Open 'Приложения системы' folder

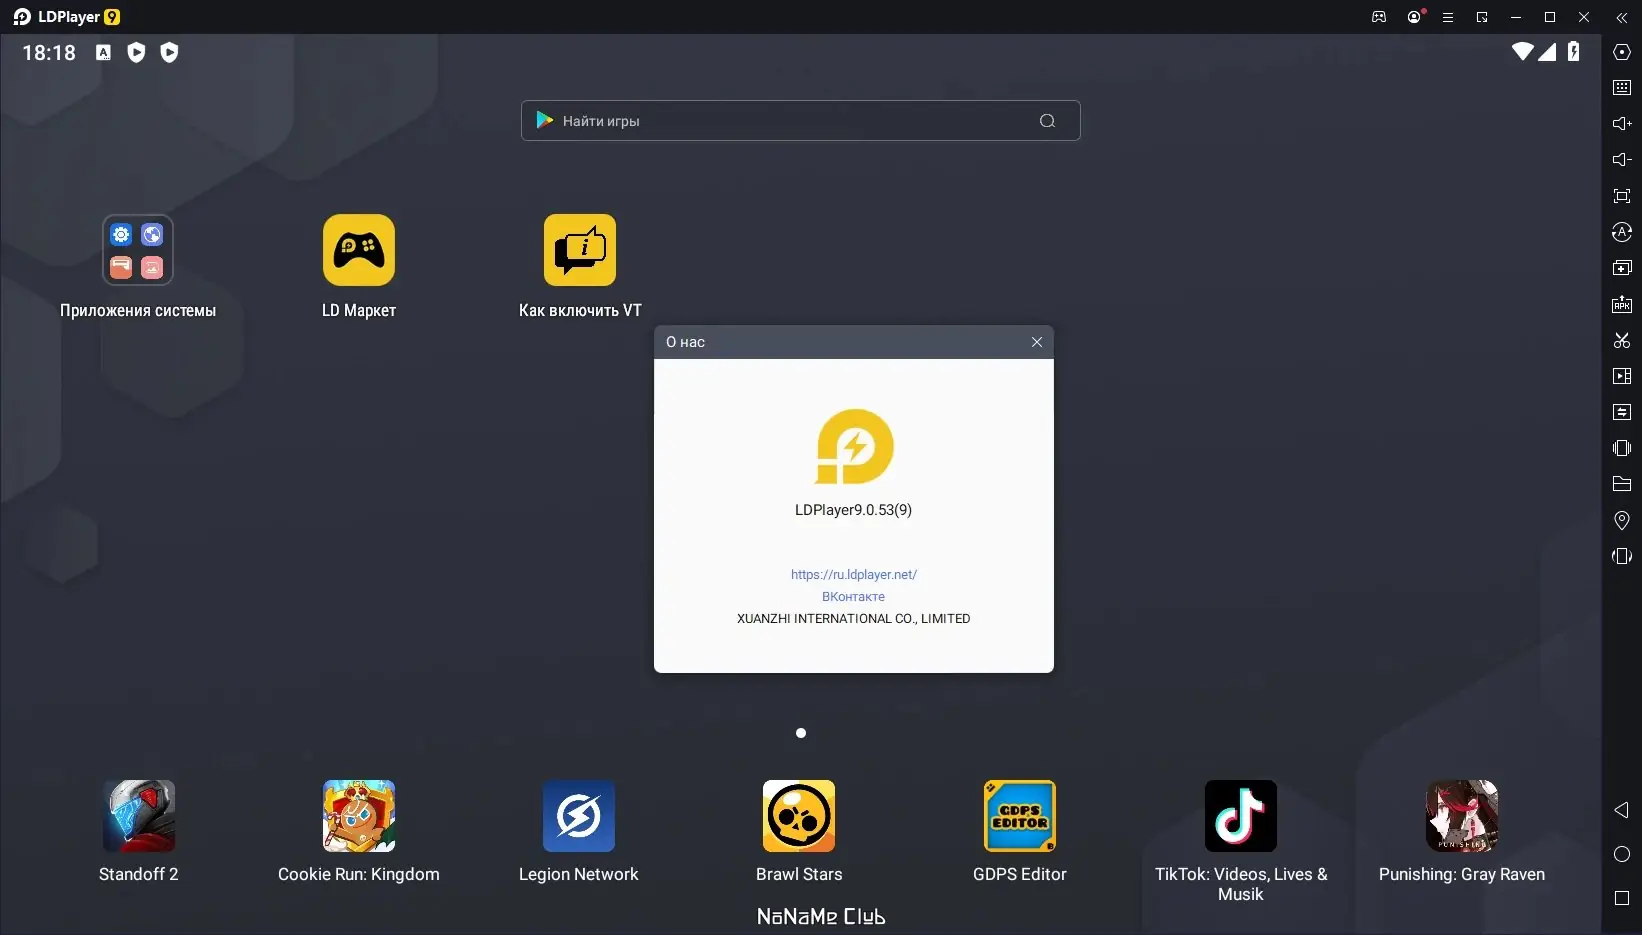tap(138, 250)
